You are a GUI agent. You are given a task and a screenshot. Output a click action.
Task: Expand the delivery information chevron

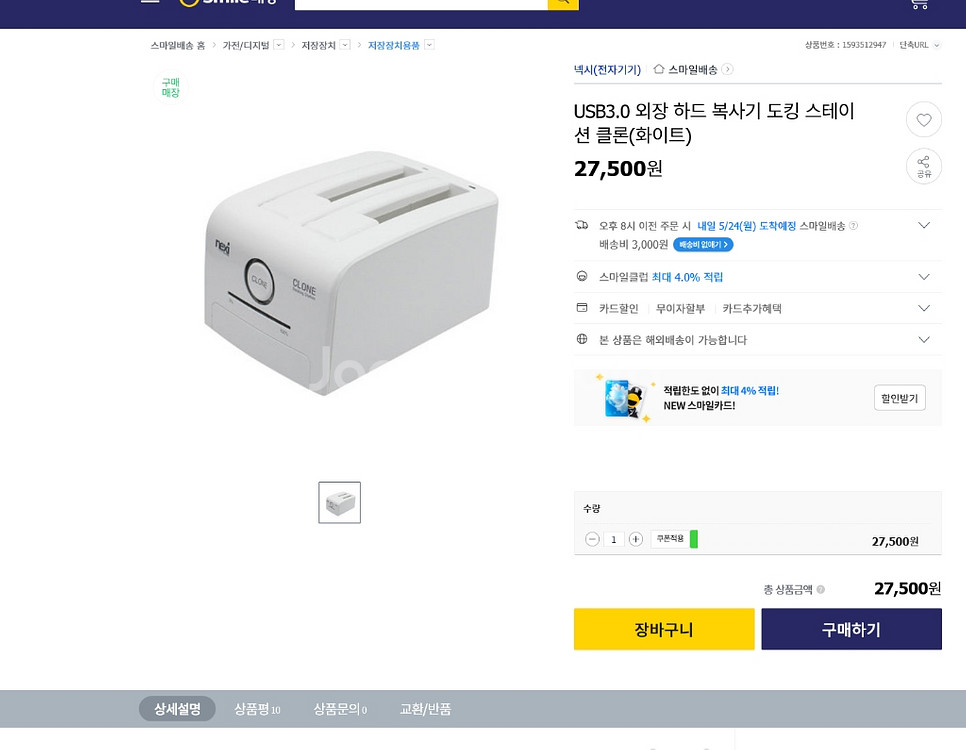click(923, 226)
